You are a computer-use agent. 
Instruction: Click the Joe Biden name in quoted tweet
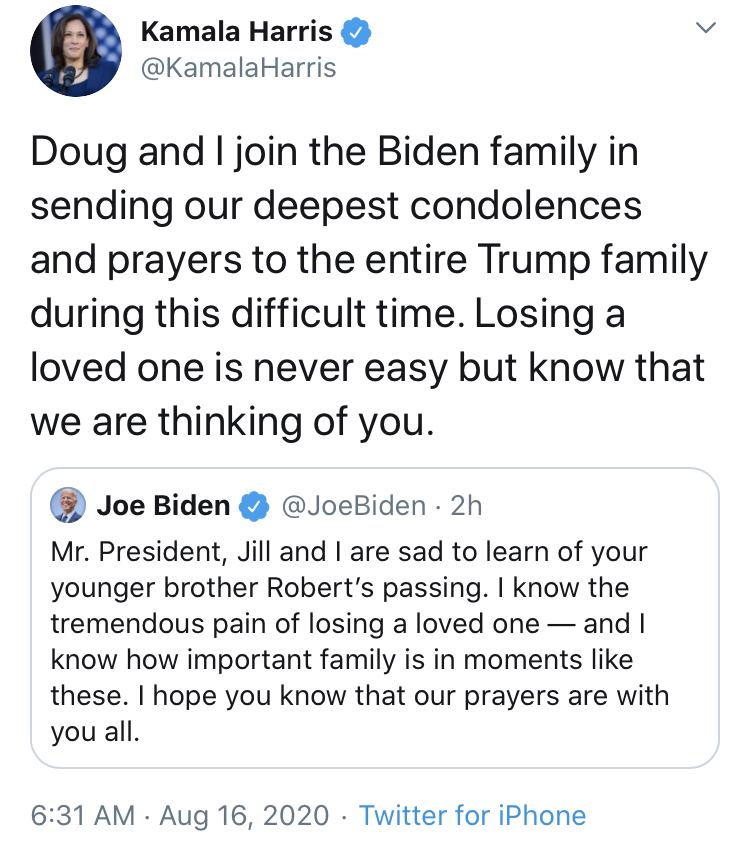click(x=163, y=506)
